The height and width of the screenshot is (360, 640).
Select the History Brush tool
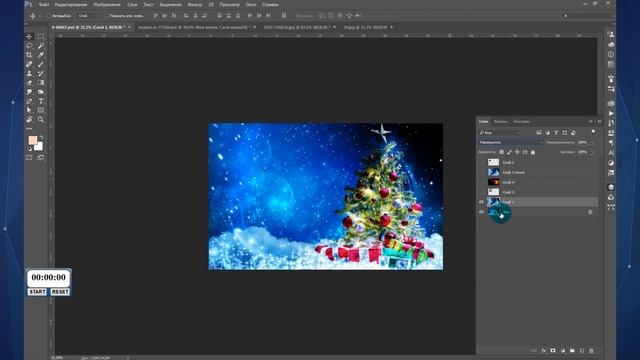tap(41, 73)
